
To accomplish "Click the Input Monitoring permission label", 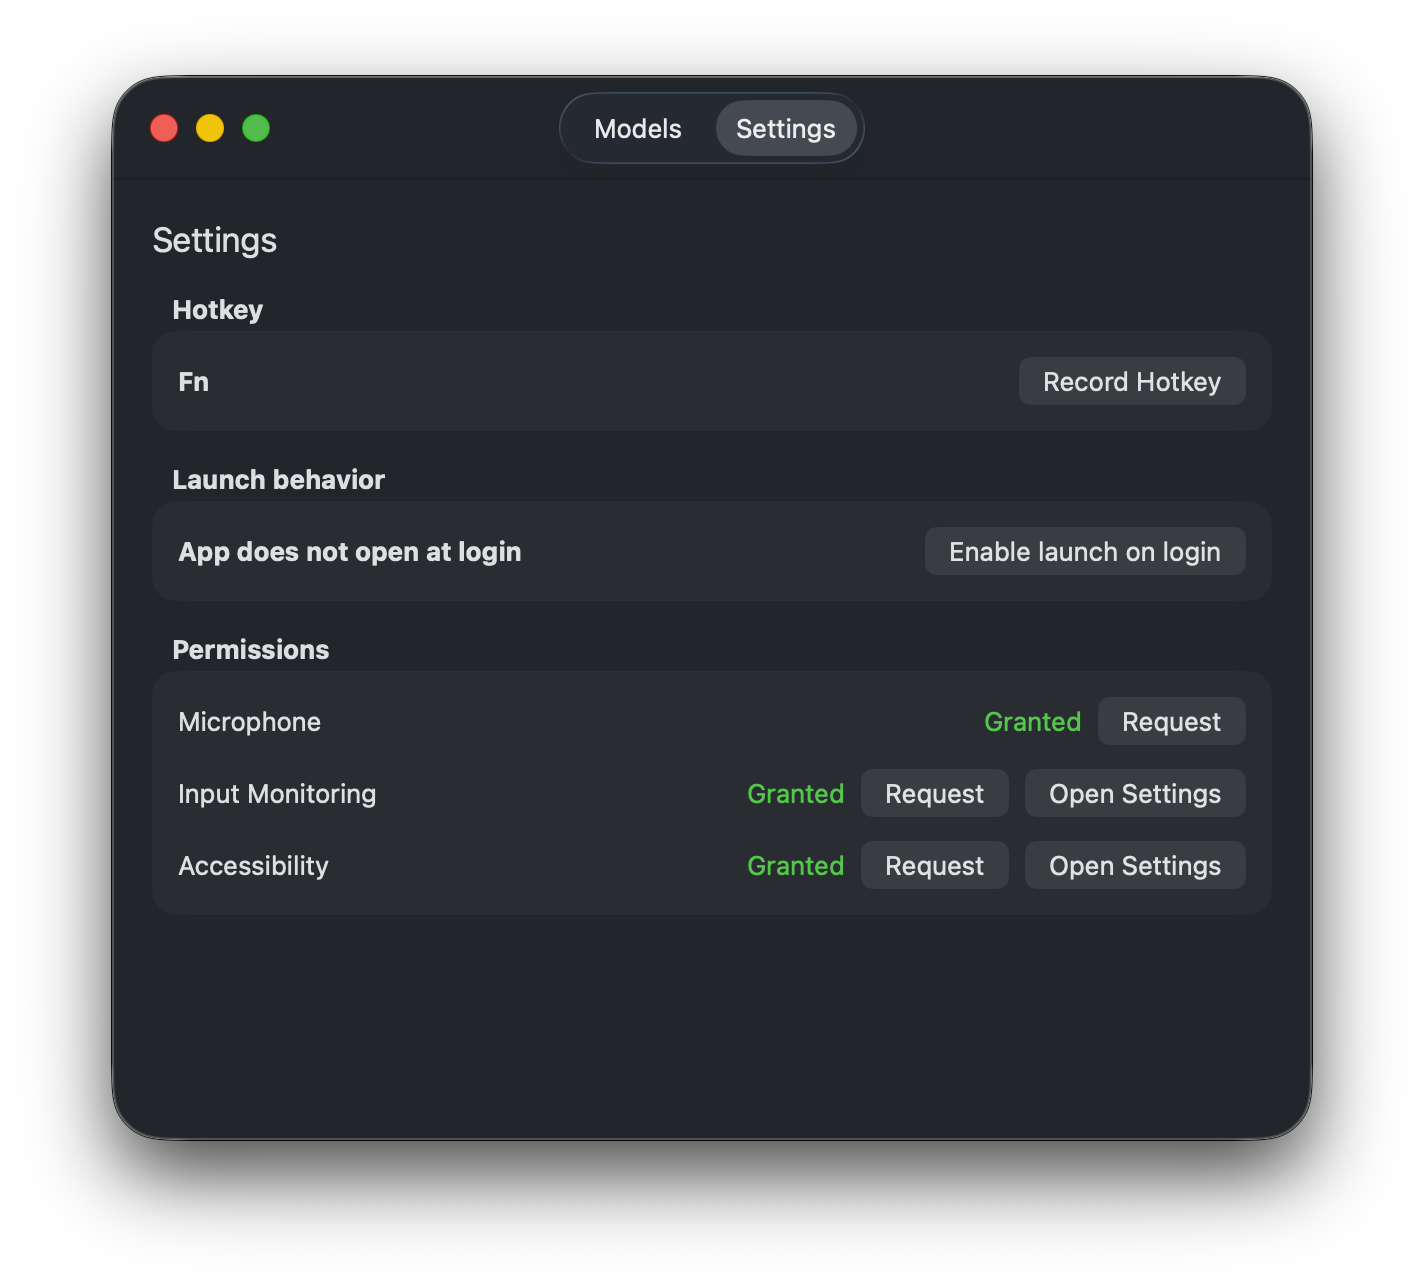I will [x=277, y=793].
